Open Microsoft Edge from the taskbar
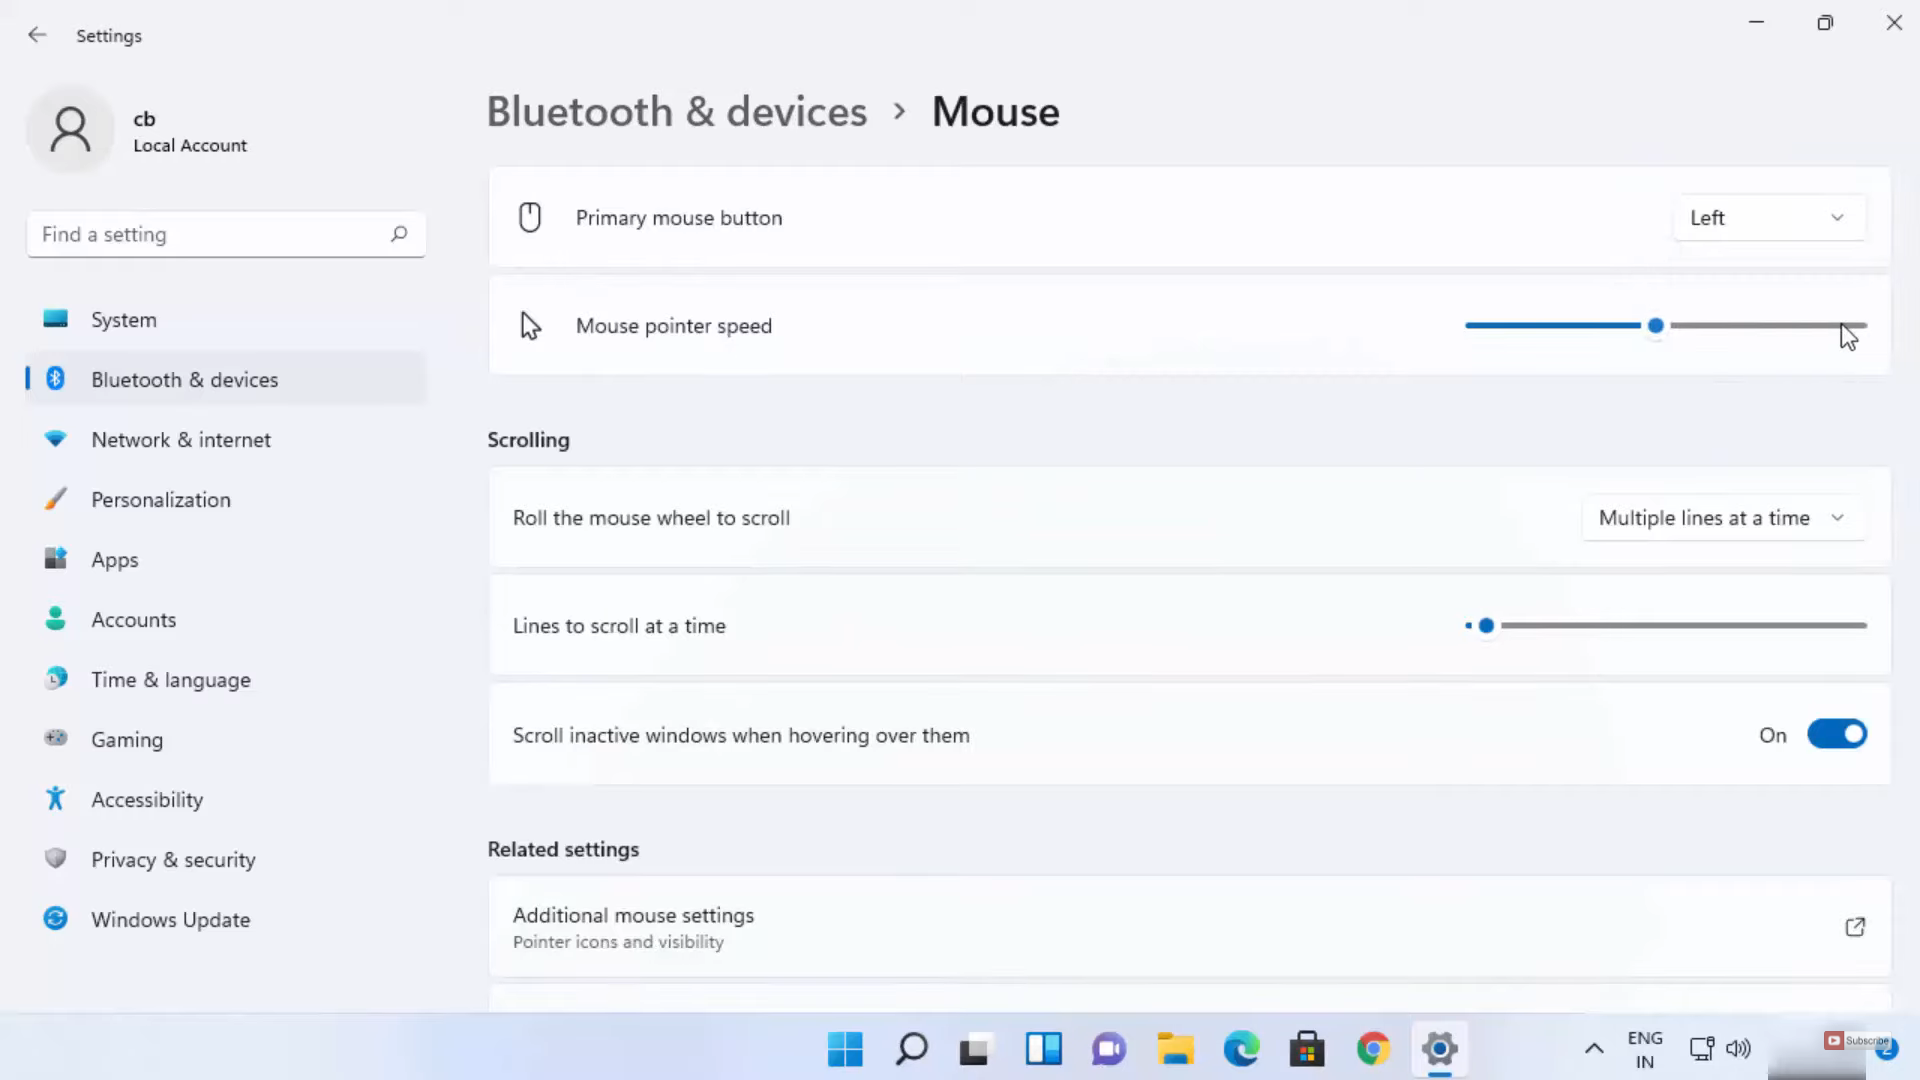The width and height of the screenshot is (1920, 1080). [1241, 1049]
